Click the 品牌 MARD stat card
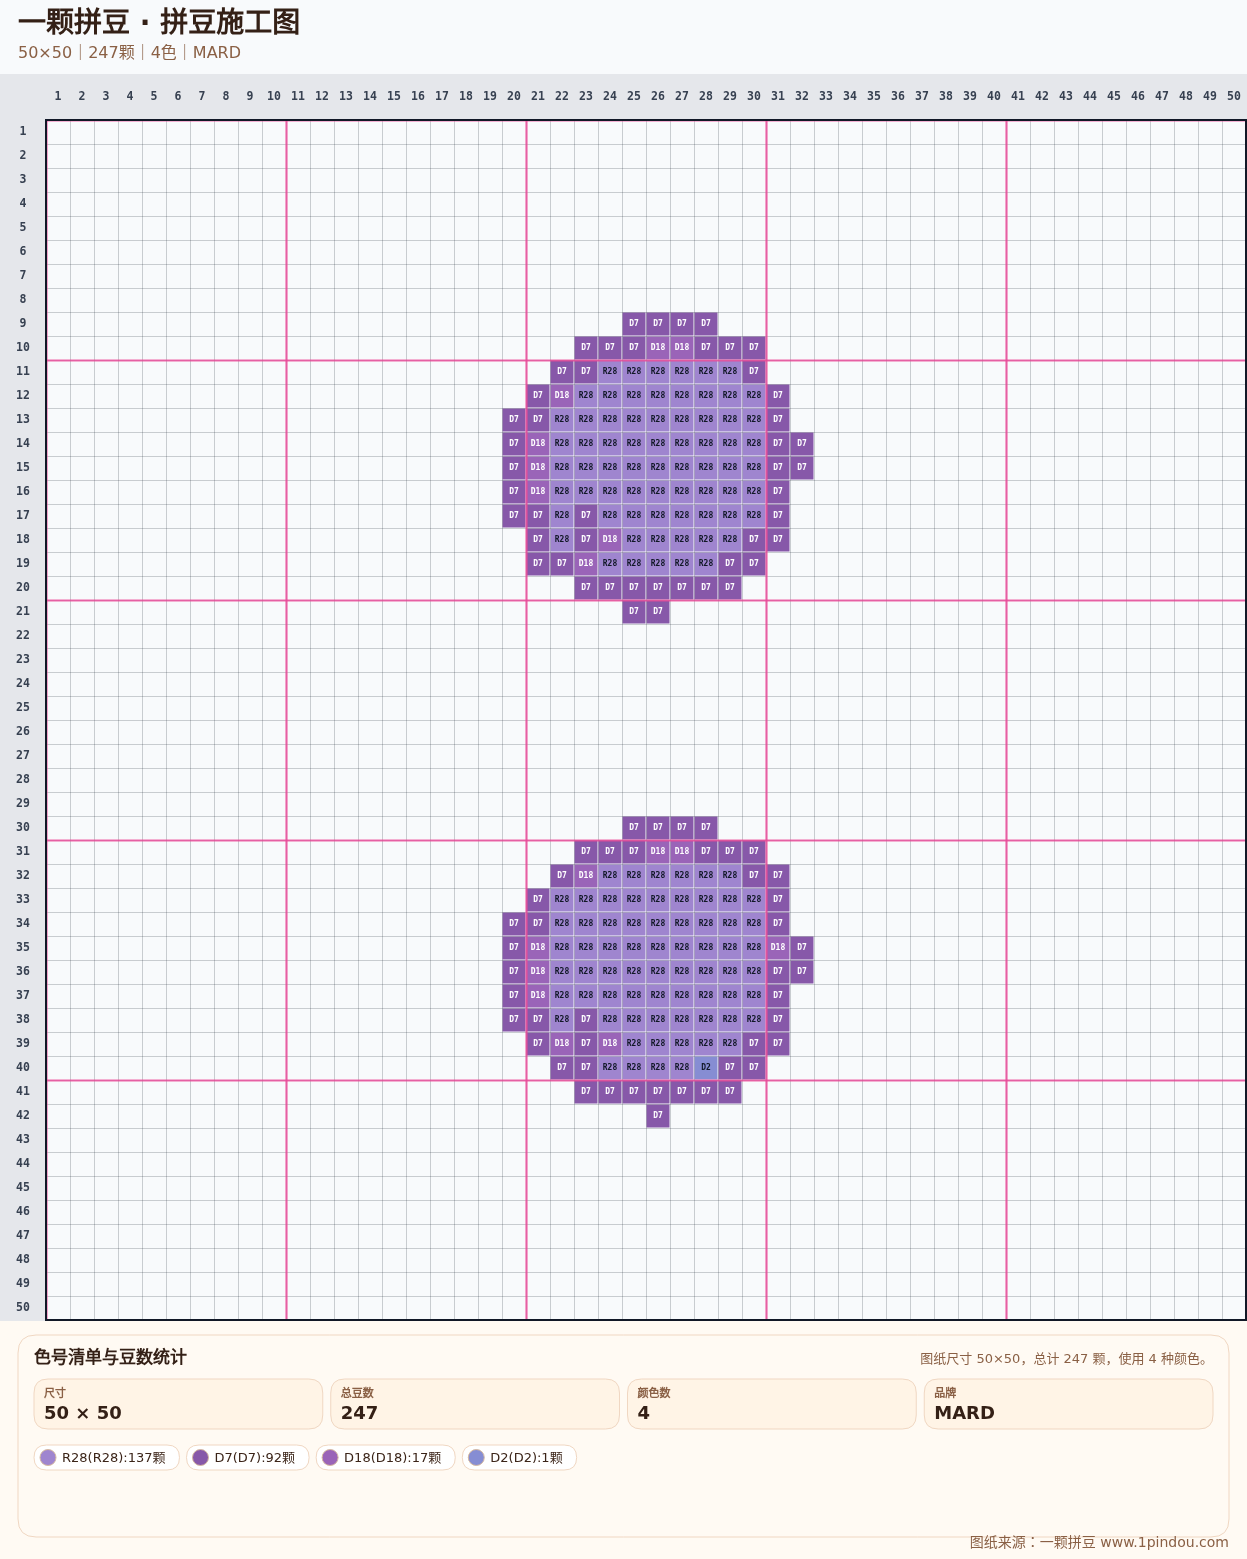 (x=1068, y=1404)
